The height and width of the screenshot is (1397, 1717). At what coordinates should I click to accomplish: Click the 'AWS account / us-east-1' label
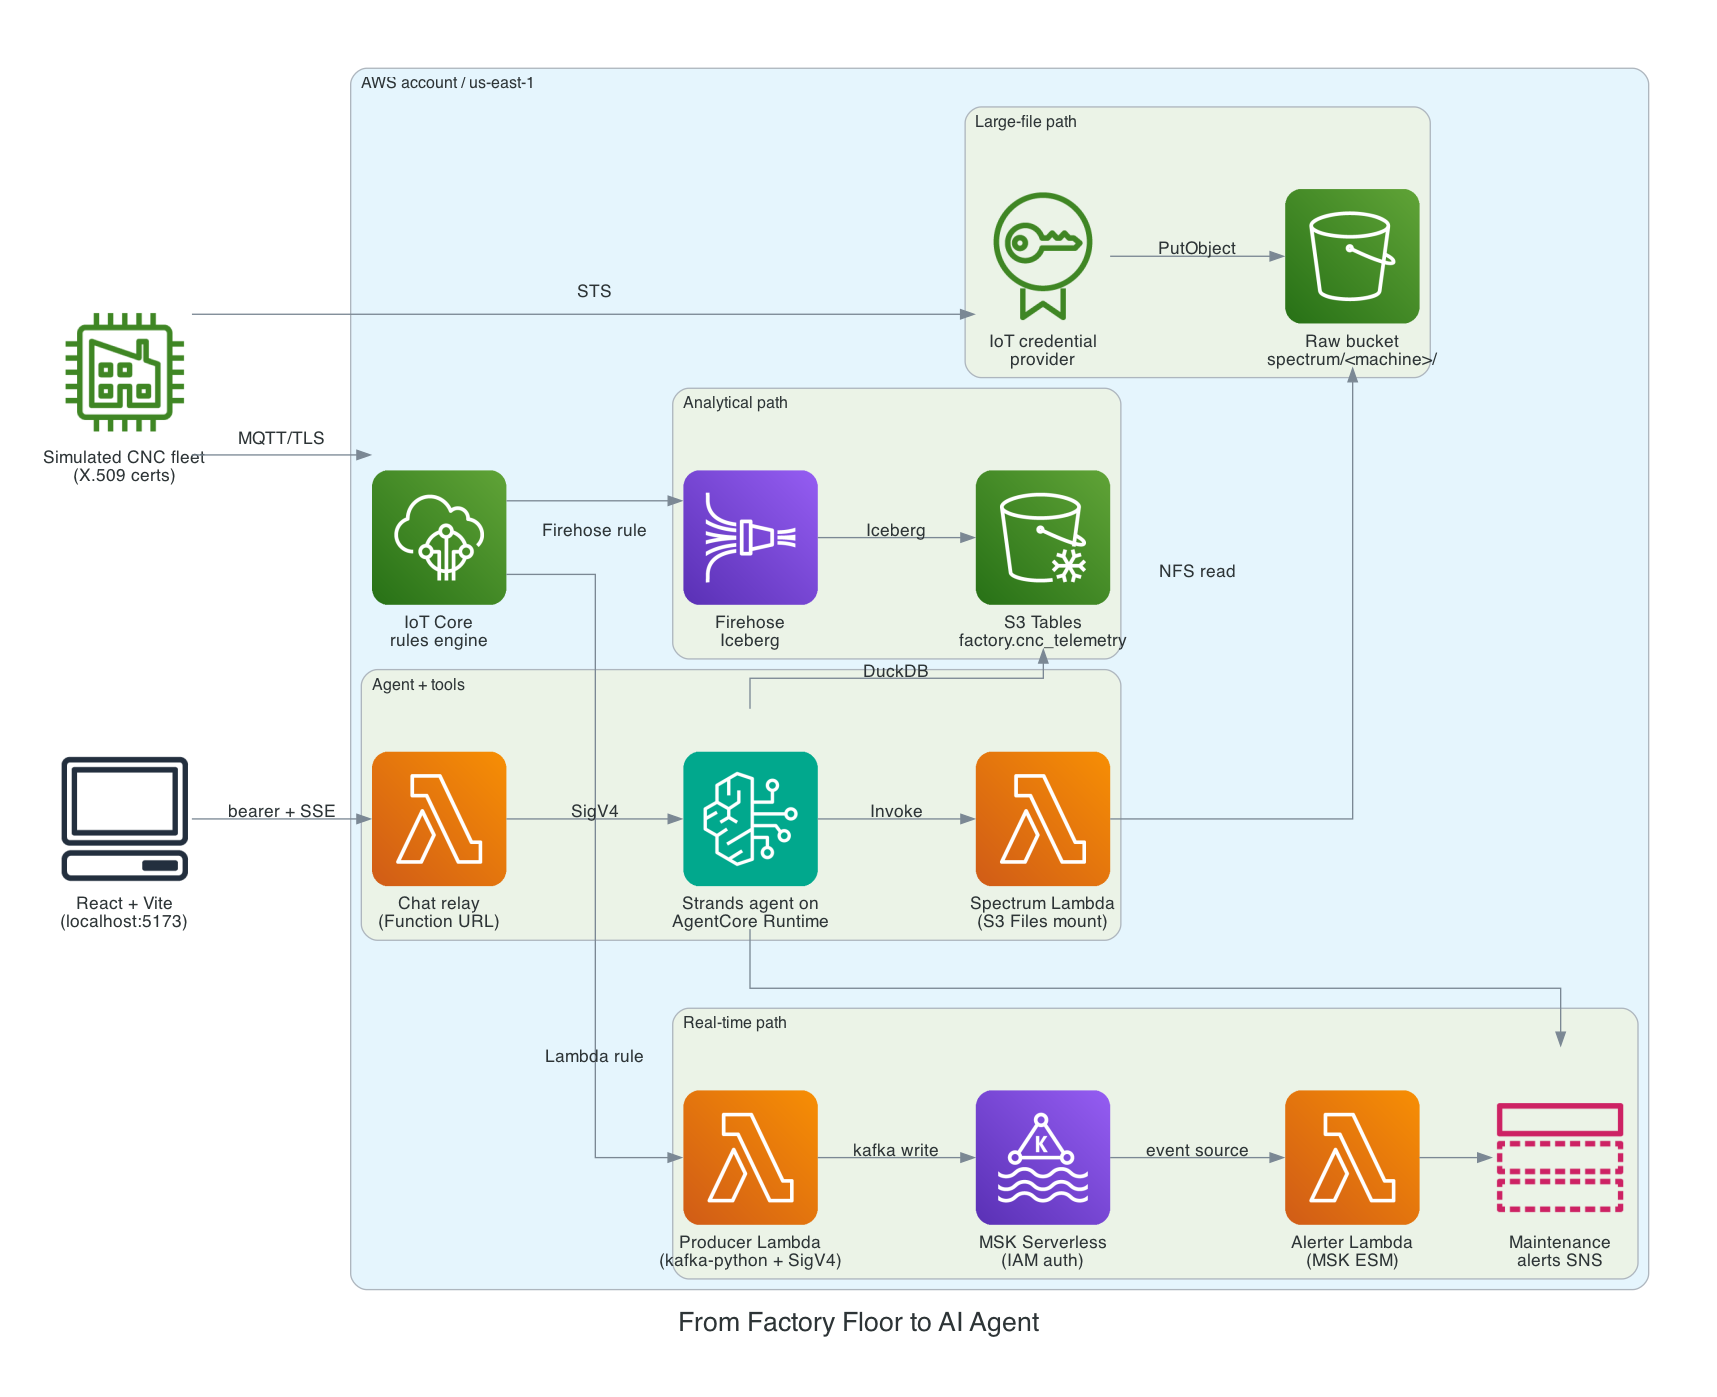click(447, 83)
